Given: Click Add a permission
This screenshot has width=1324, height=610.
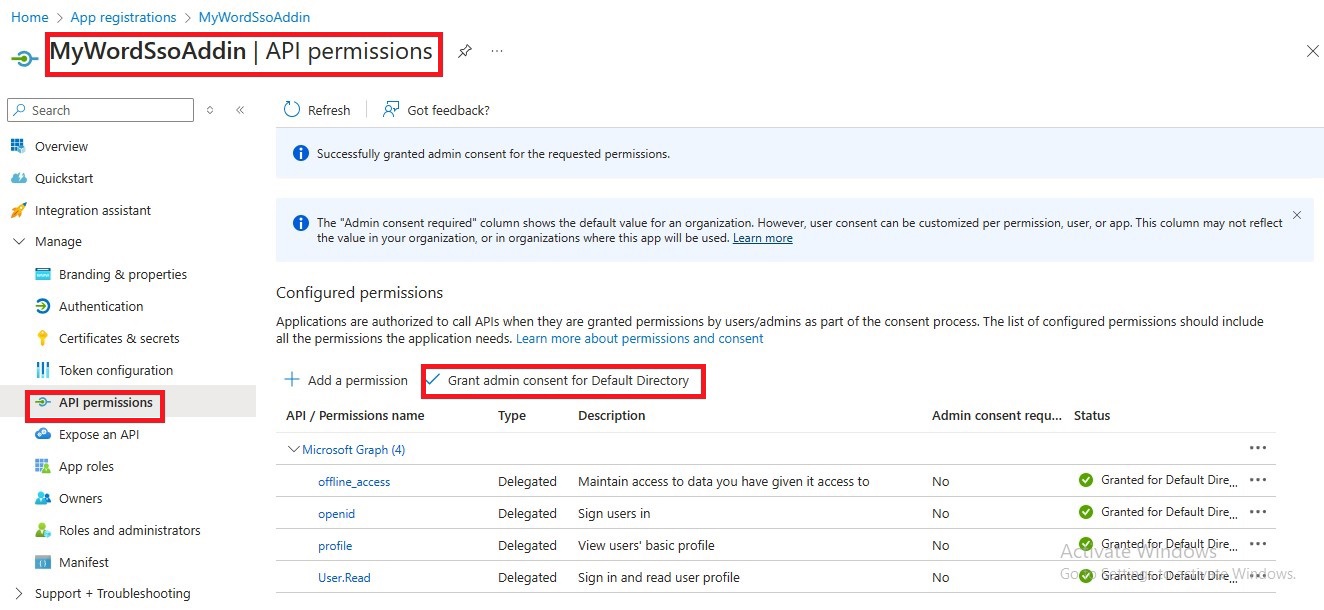Looking at the screenshot, I should point(346,380).
